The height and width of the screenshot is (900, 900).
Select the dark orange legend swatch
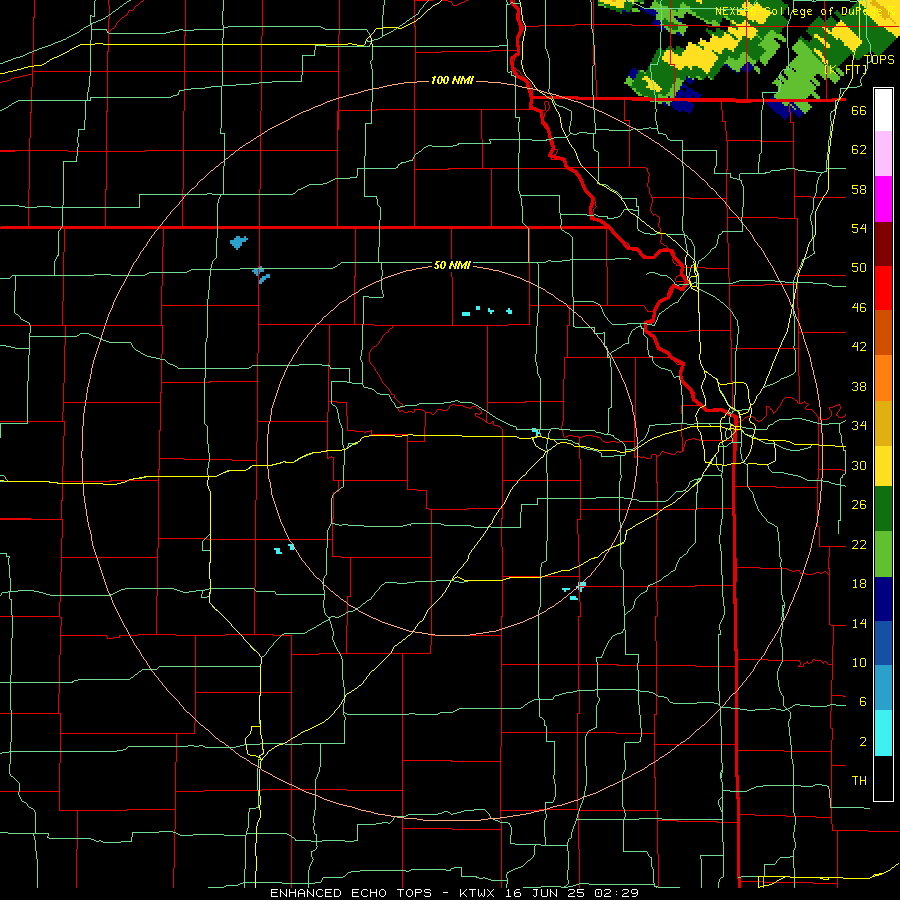click(883, 332)
